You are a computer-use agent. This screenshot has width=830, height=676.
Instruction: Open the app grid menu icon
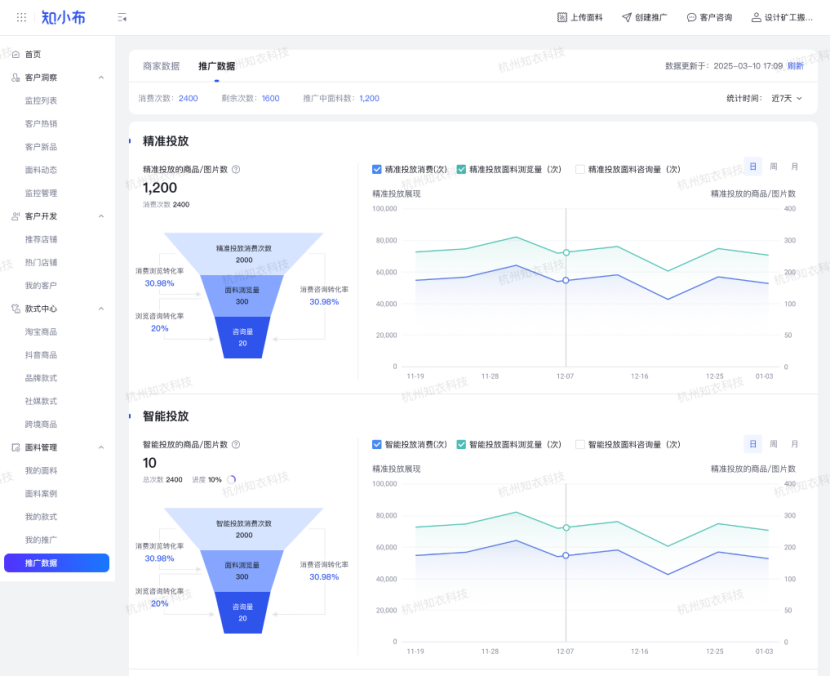click(21, 17)
